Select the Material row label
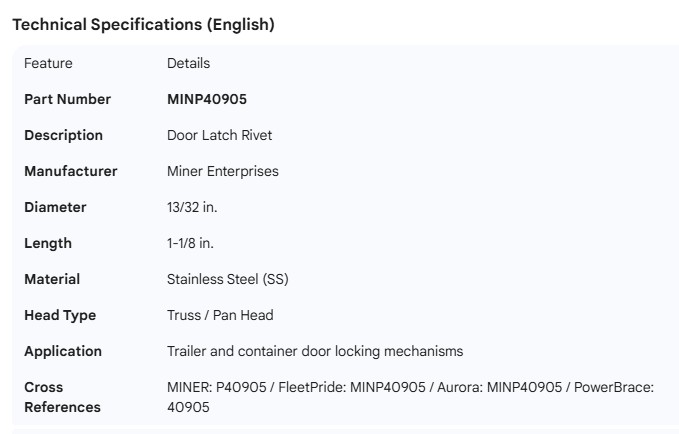 52,279
